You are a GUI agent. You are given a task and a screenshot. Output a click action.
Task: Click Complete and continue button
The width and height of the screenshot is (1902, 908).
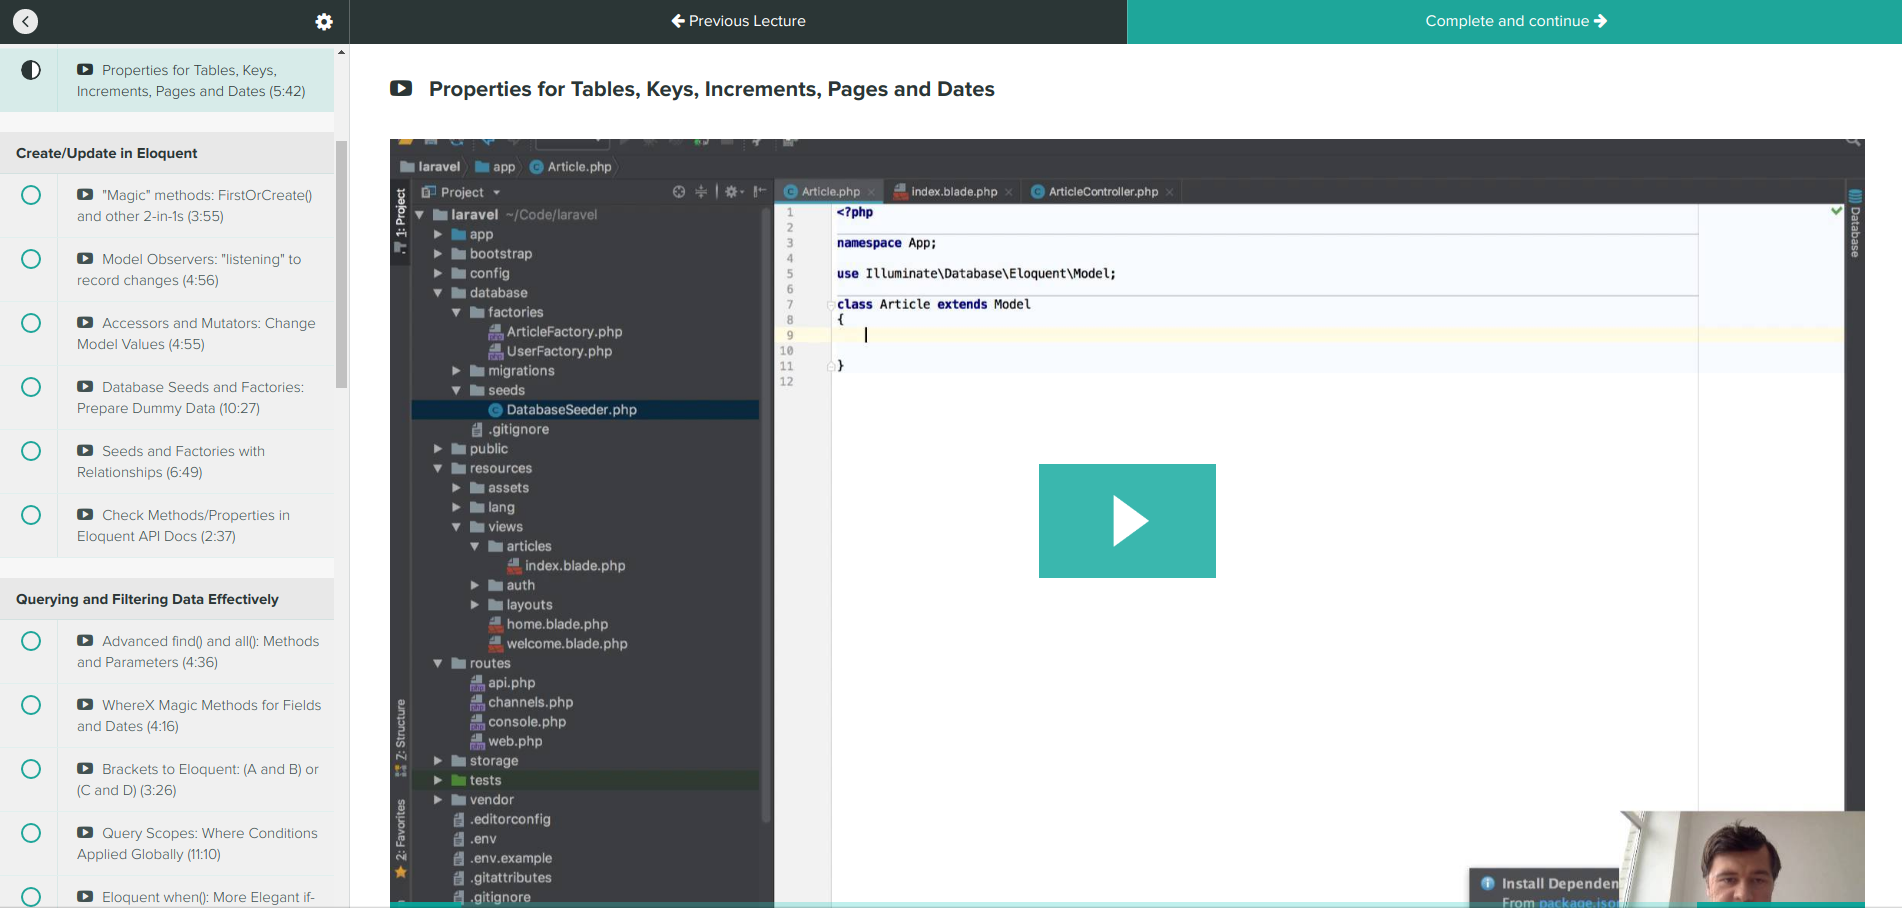(1514, 21)
